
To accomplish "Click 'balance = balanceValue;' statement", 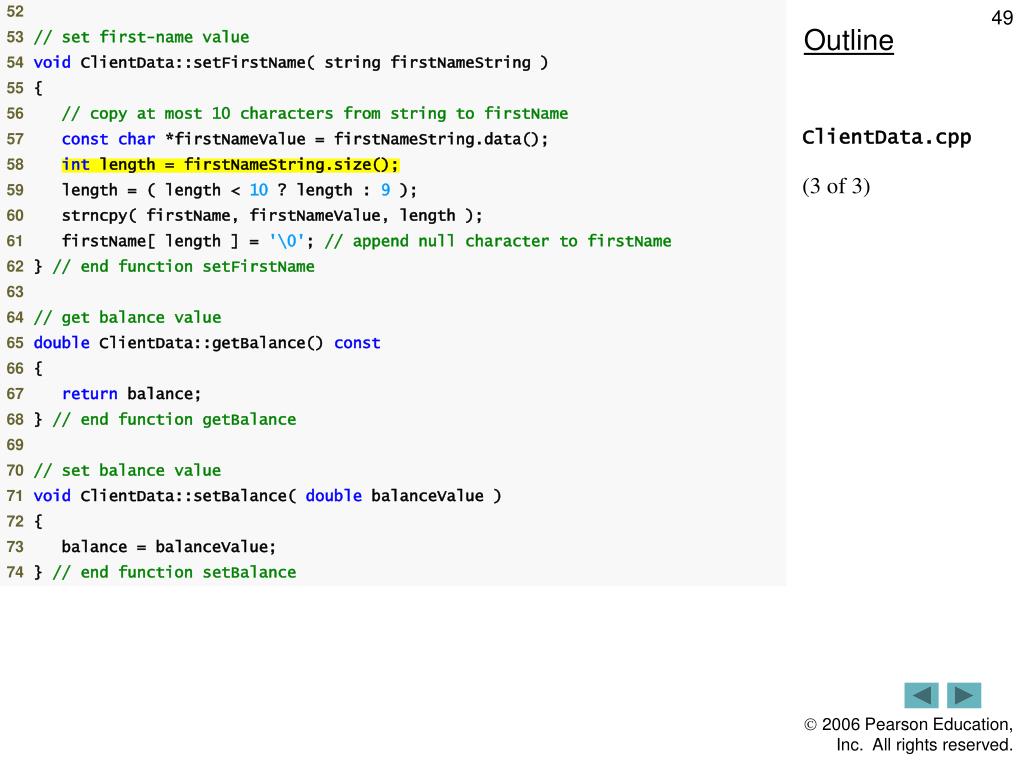I will [x=168, y=547].
